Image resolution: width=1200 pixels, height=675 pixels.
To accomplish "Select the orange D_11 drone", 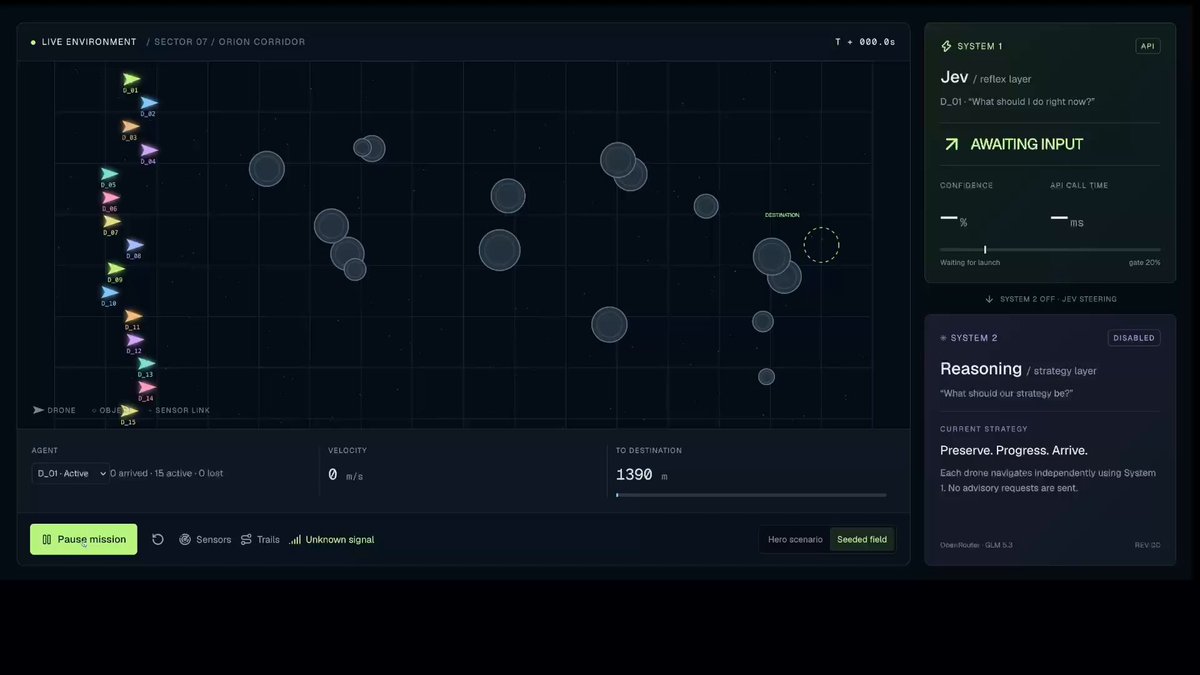I will click(x=133, y=316).
